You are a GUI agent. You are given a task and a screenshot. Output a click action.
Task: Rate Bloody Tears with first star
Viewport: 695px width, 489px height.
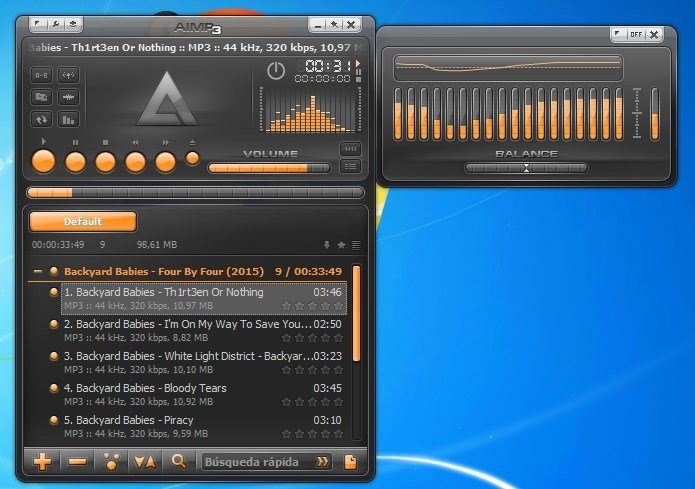coord(286,402)
